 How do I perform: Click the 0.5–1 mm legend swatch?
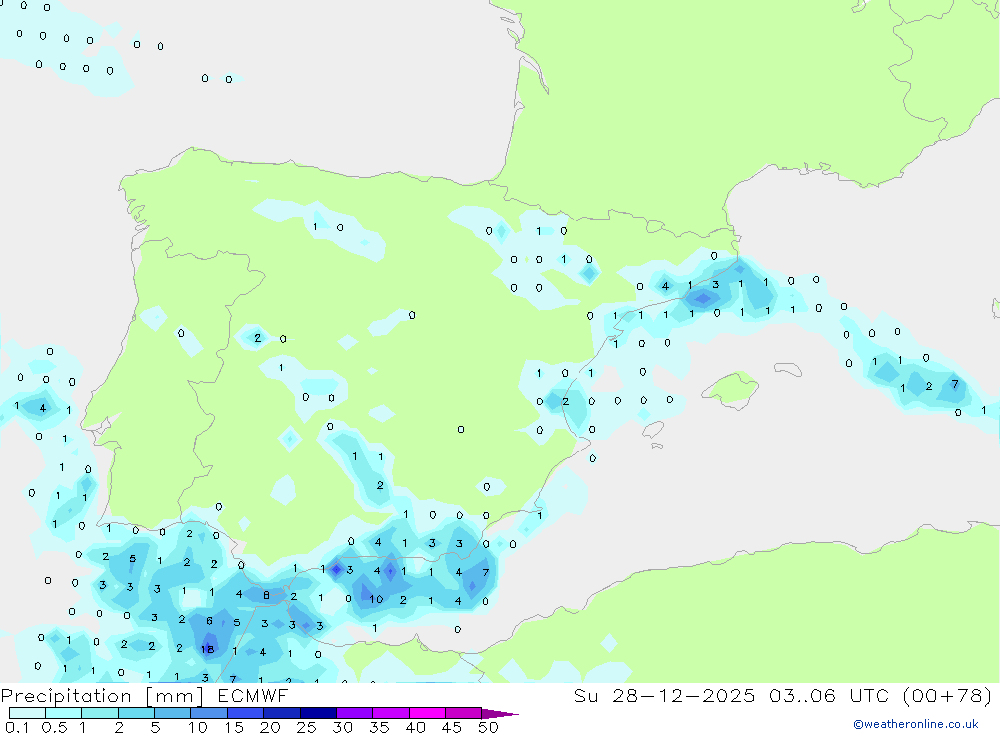click(63, 713)
